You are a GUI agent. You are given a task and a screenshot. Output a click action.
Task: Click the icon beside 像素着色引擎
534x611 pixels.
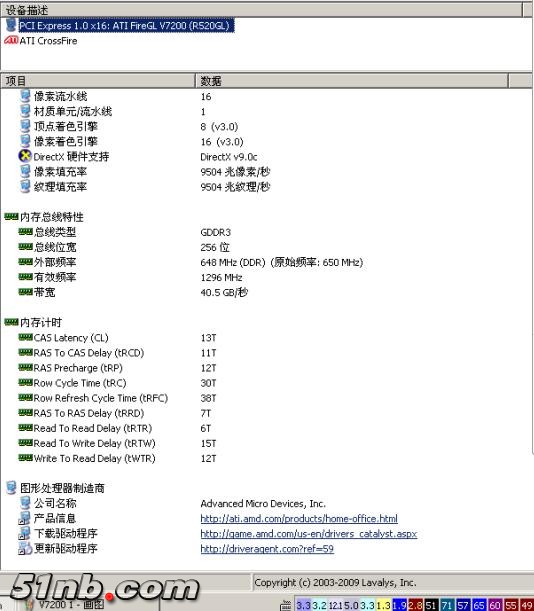(x=25, y=141)
